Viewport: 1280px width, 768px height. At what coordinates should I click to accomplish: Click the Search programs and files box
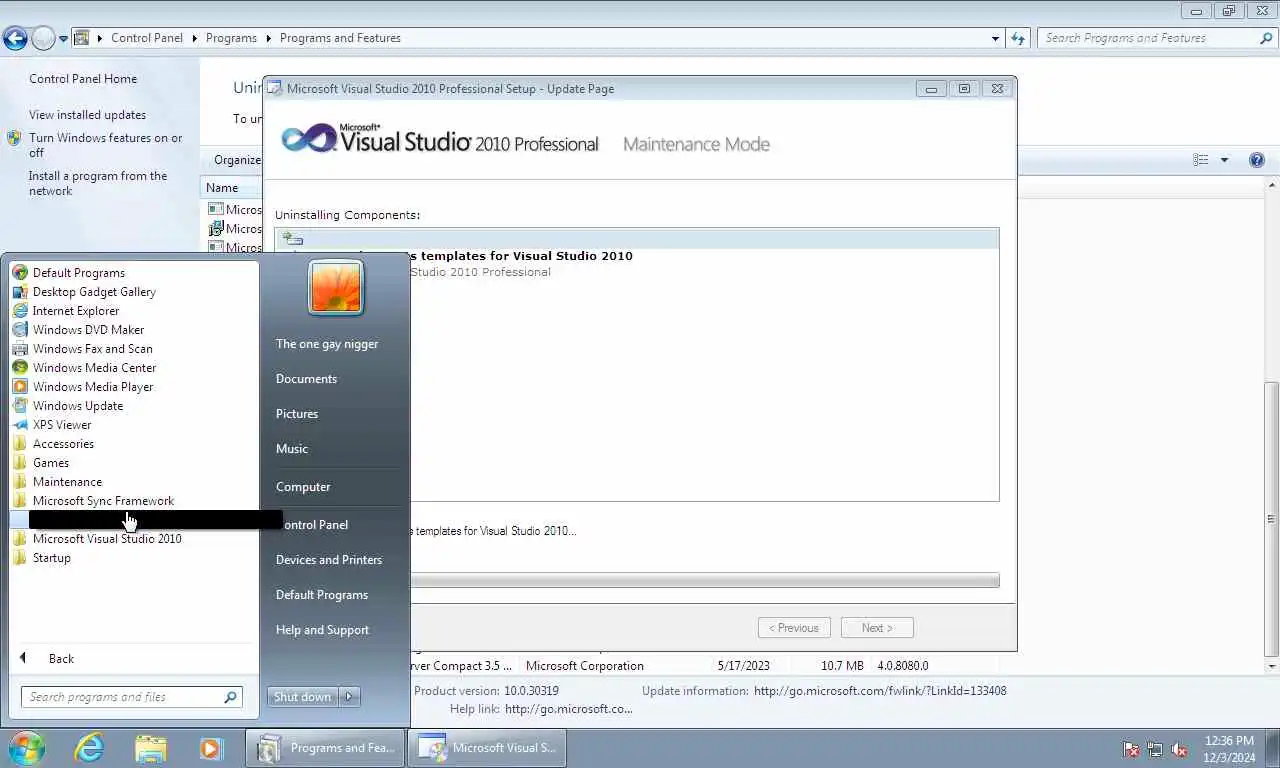(131, 697)
